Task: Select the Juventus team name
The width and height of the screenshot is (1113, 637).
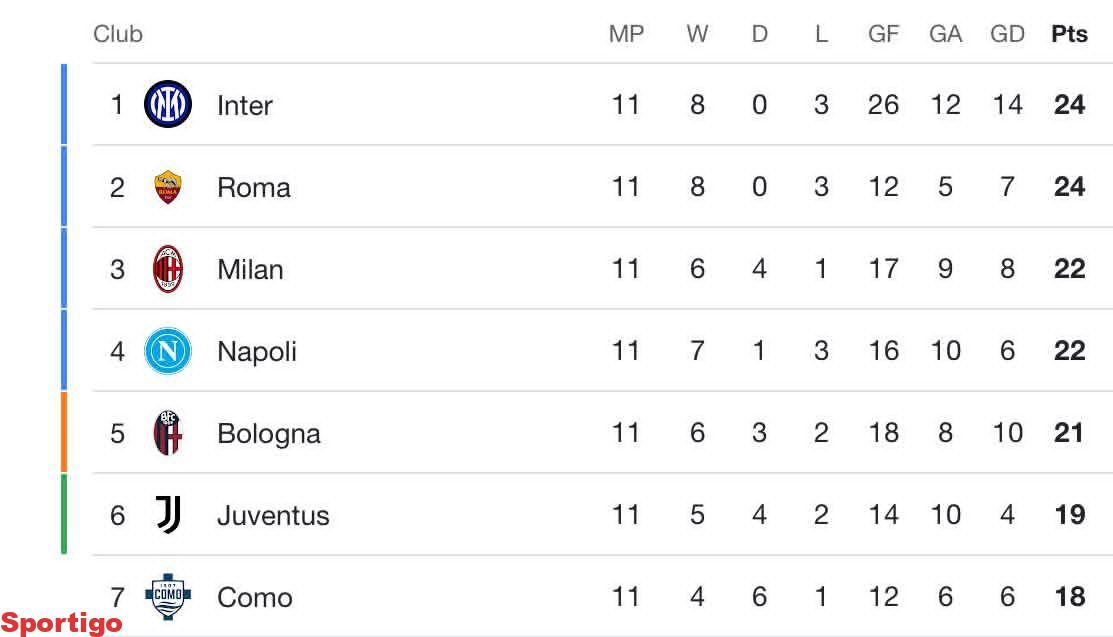Action: click(272, 515)
